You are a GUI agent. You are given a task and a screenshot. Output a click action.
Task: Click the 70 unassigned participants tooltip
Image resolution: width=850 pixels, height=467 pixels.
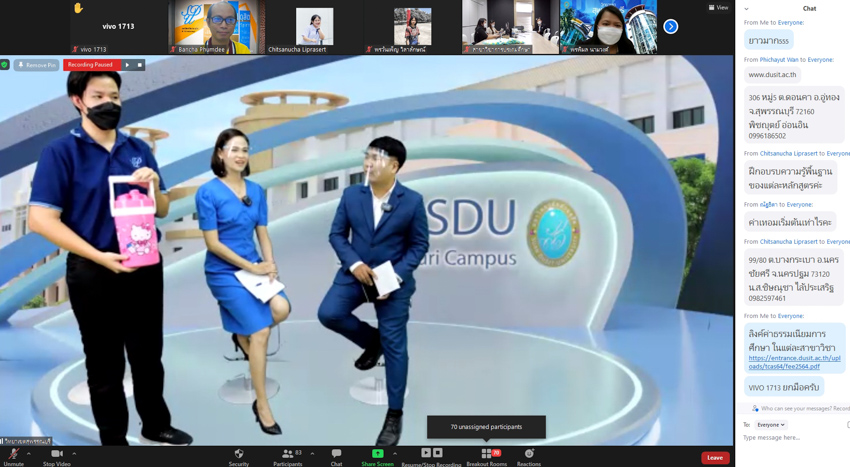(486, 427)
